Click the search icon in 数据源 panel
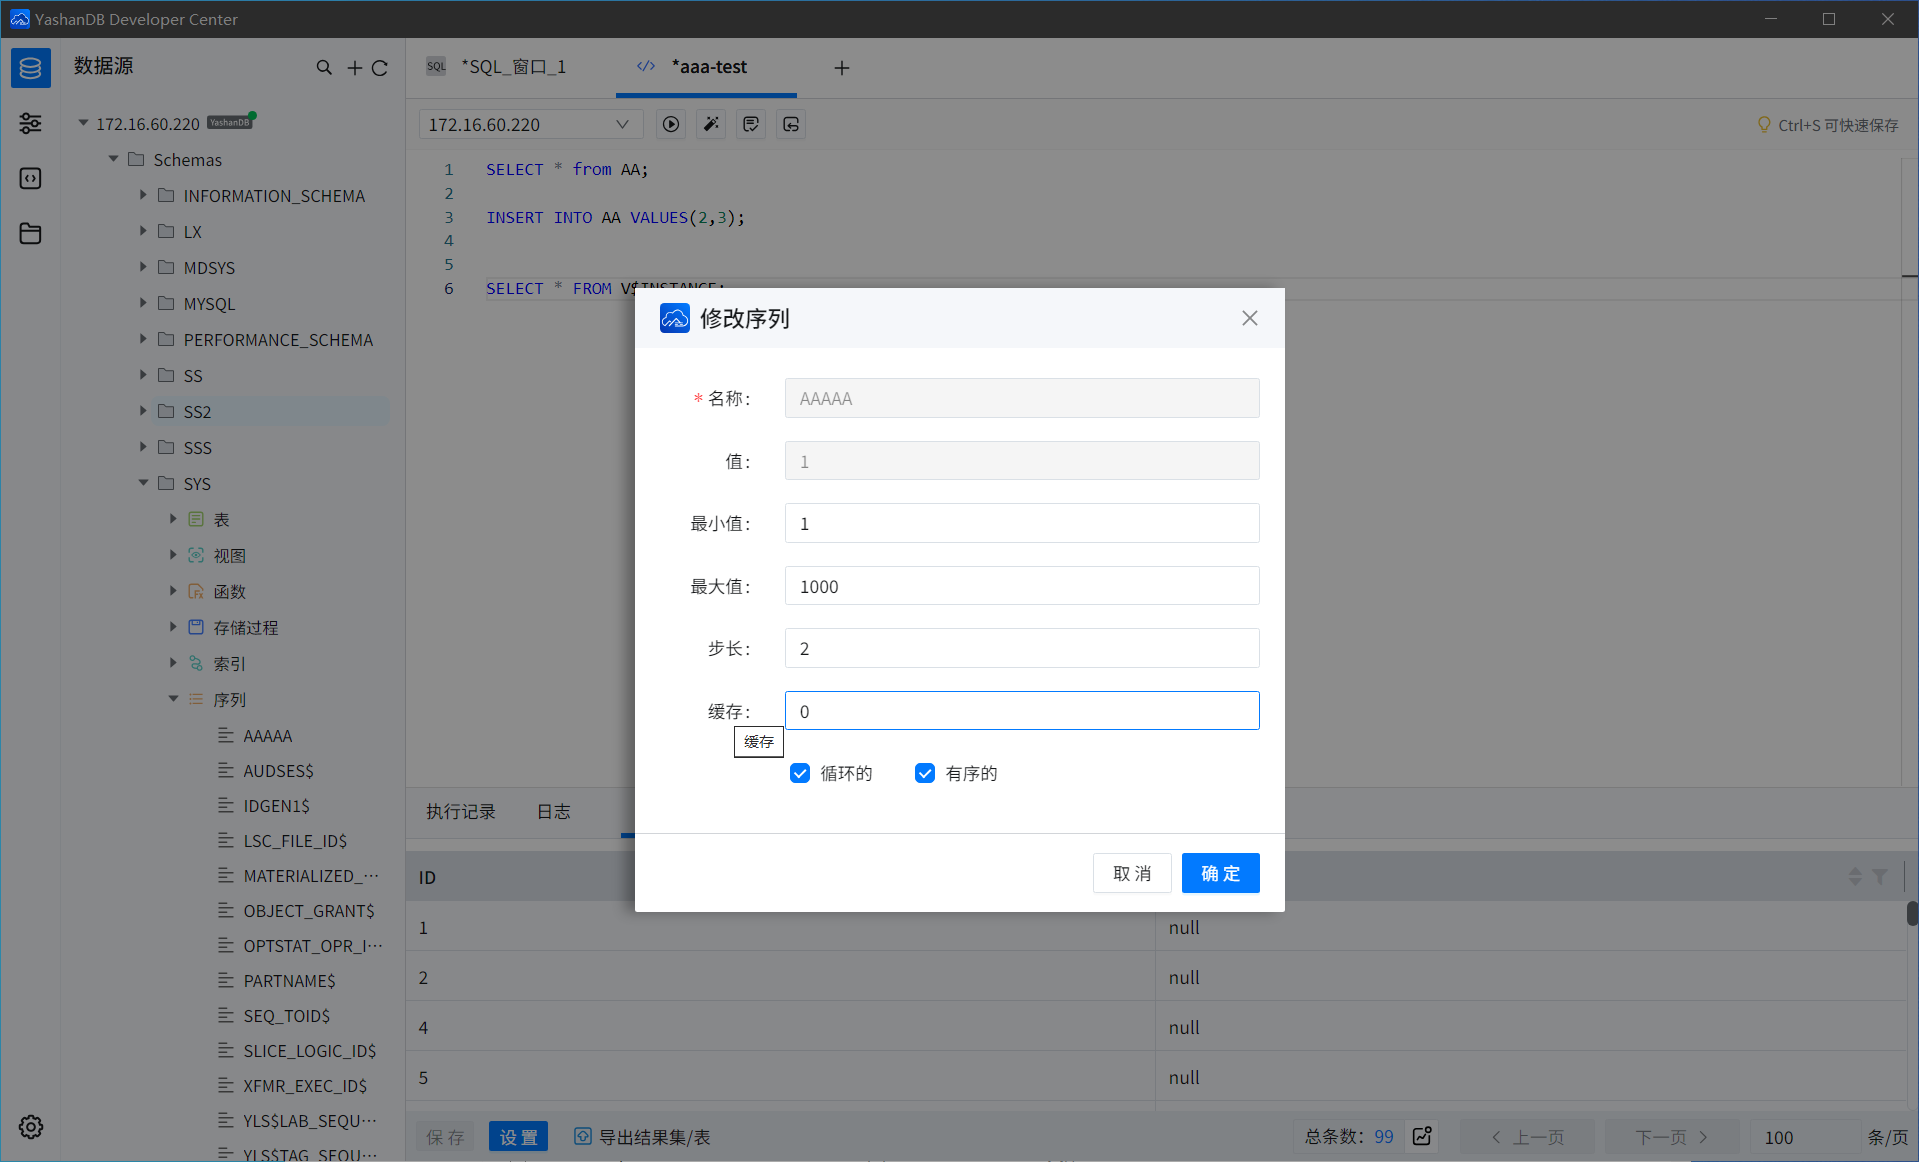This screenshot has width=1919, height=1162. [x=324, y=67]
